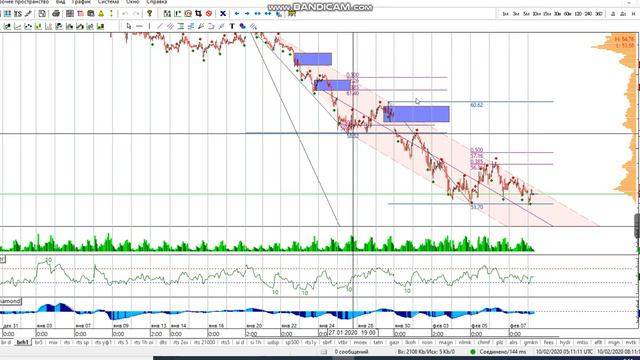Screen dimensions: 640x360
Task: Open the Система menu
Action: coord(108,2)
